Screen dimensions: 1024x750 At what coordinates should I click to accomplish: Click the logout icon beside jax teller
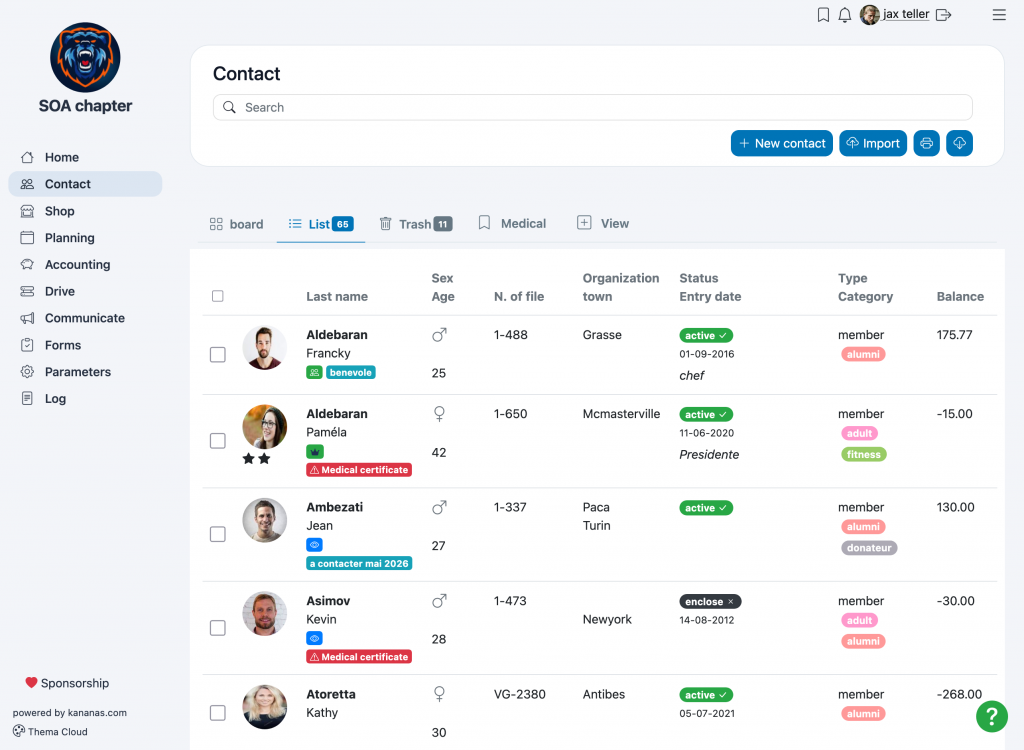tap(943, 14)
